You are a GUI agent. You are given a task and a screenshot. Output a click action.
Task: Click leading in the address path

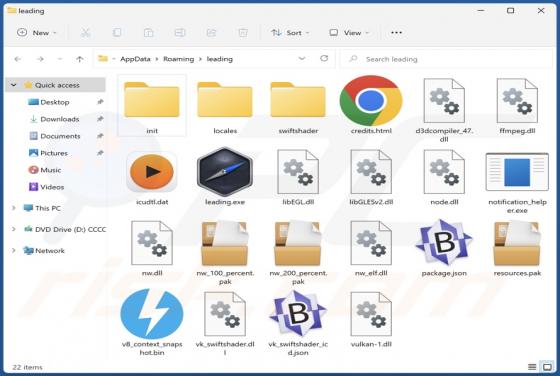(x=220, y=59)
